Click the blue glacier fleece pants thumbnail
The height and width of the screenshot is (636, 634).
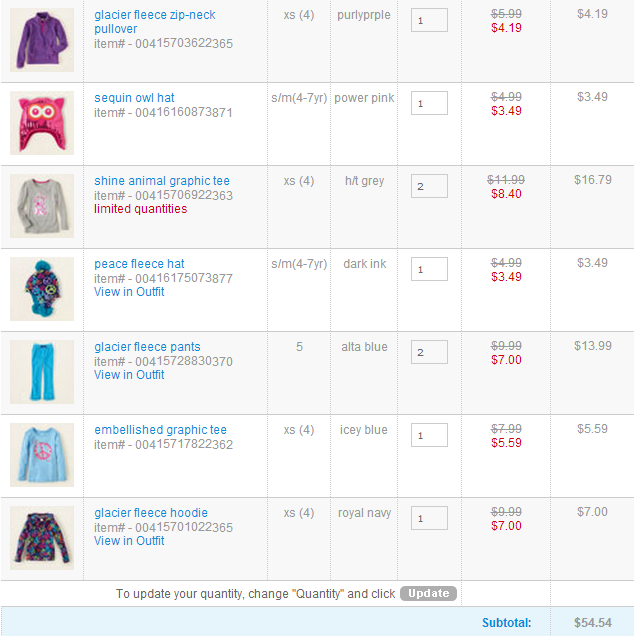(42, 372)
